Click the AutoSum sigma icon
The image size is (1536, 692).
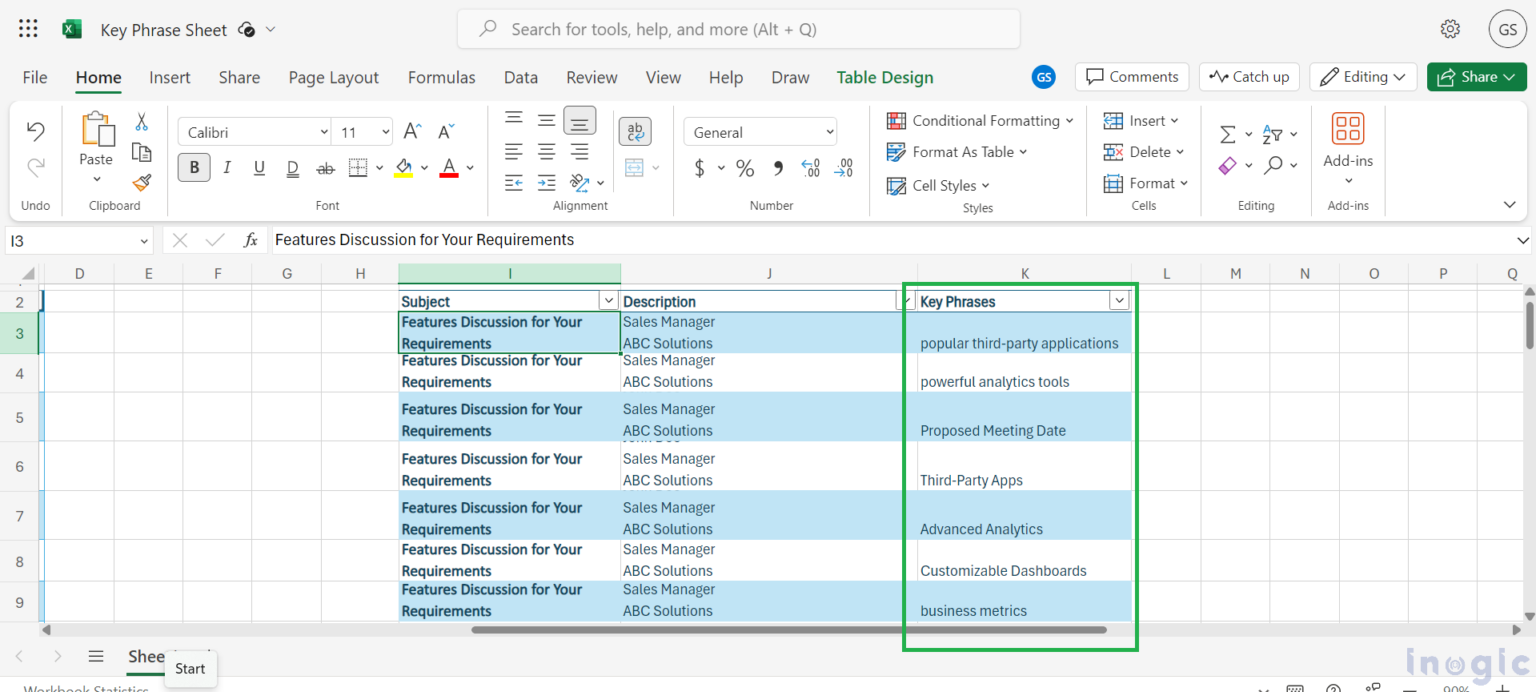coord(1227,133)
